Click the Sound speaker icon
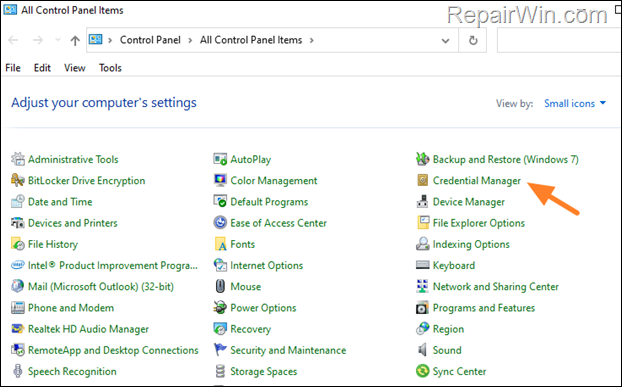The height and width of the screenshot is (387, 622). pos(422,350)
